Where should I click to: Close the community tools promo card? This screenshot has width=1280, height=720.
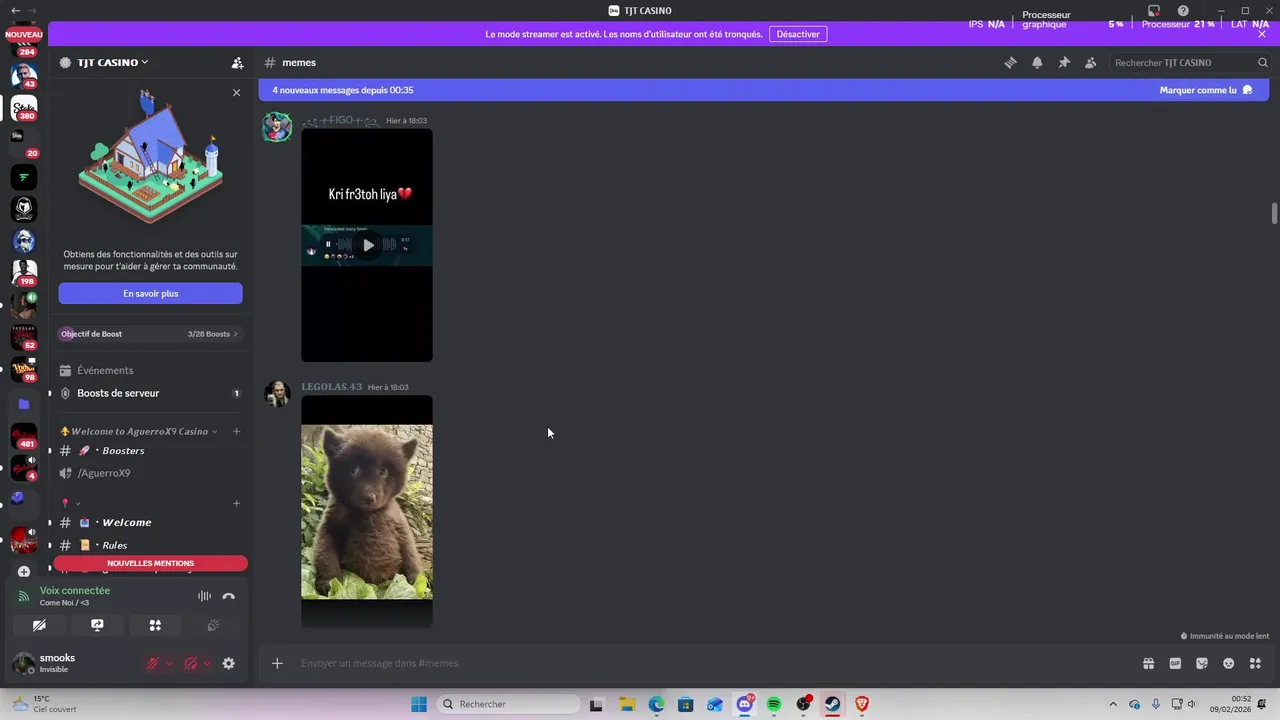coord(236,92)
